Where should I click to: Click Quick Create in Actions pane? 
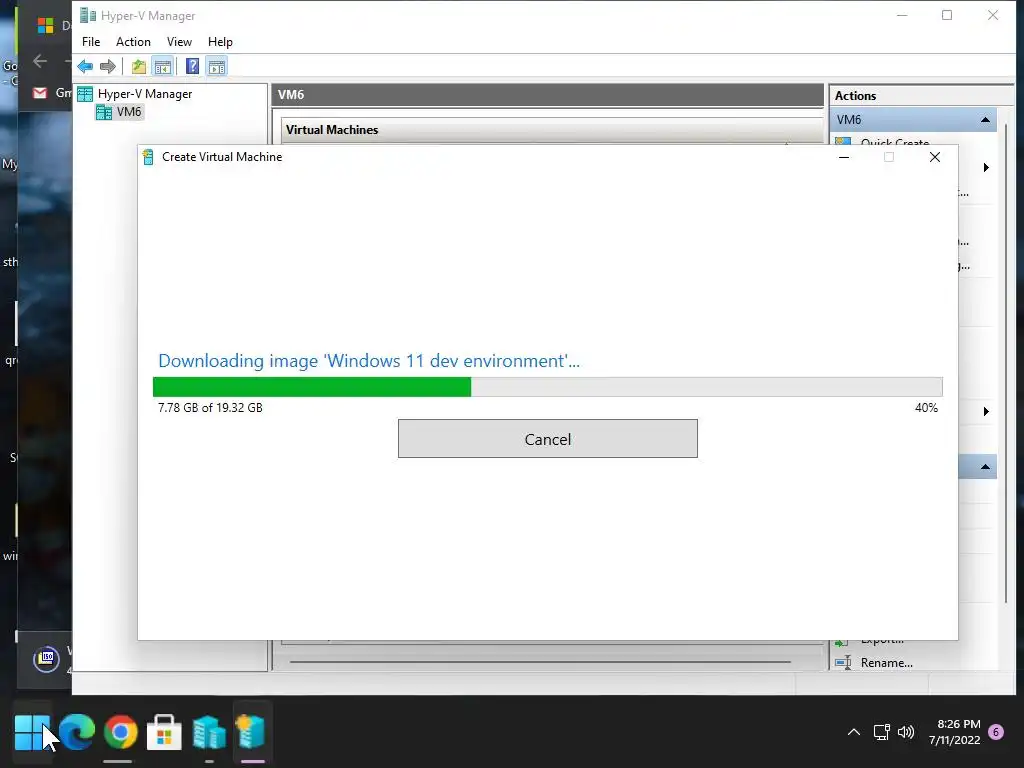pyautogui.click(x=895, y=142)
